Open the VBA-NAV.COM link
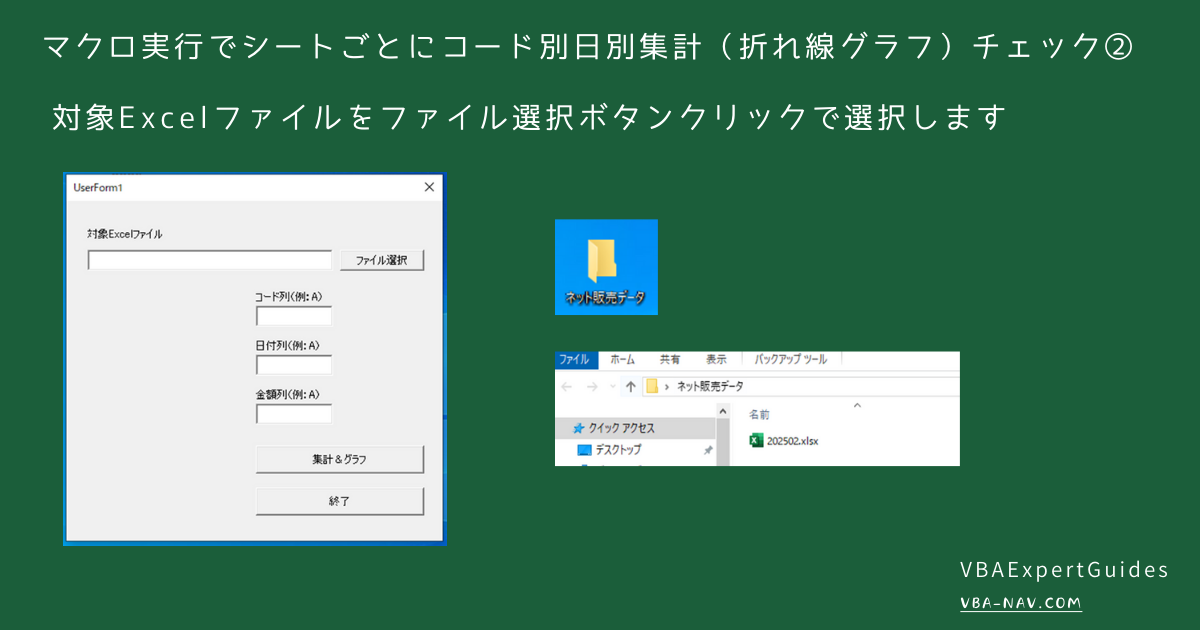This screenshot has width=1200, height=630. point(1020,603)
